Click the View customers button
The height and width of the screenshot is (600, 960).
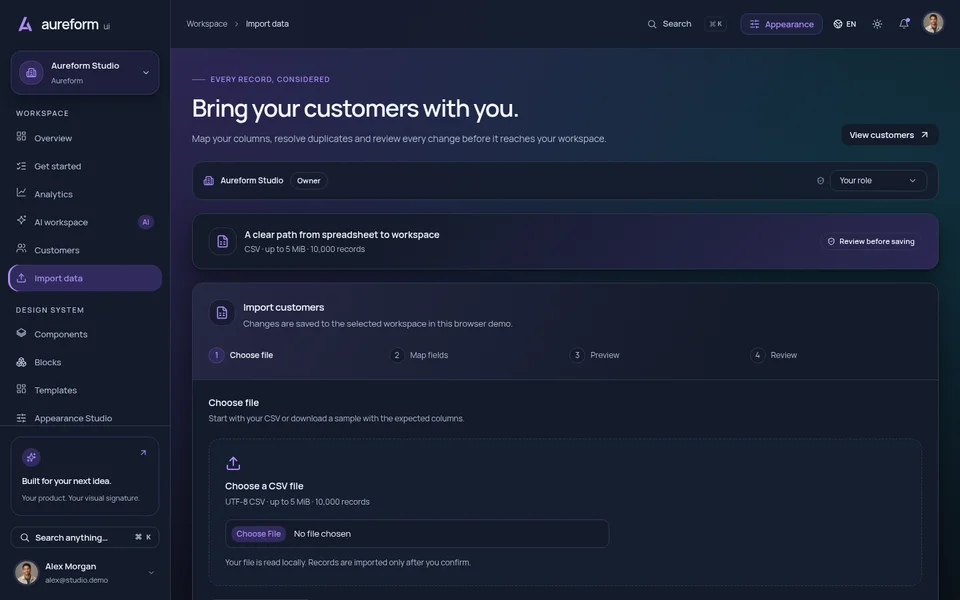point(889,135)
